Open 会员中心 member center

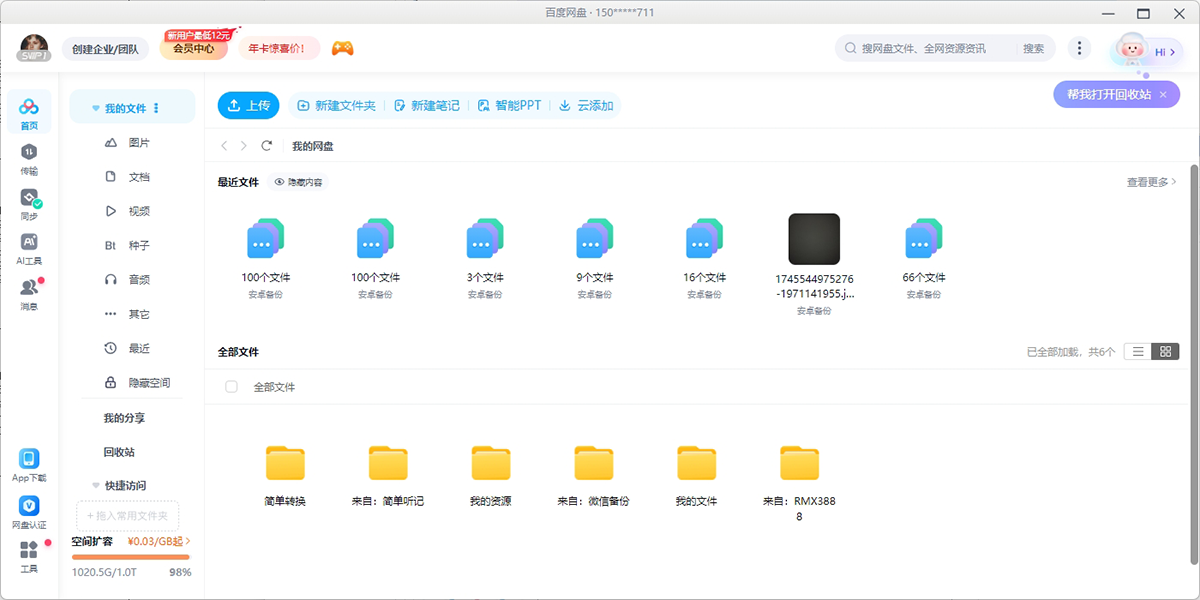coord(194,46)
